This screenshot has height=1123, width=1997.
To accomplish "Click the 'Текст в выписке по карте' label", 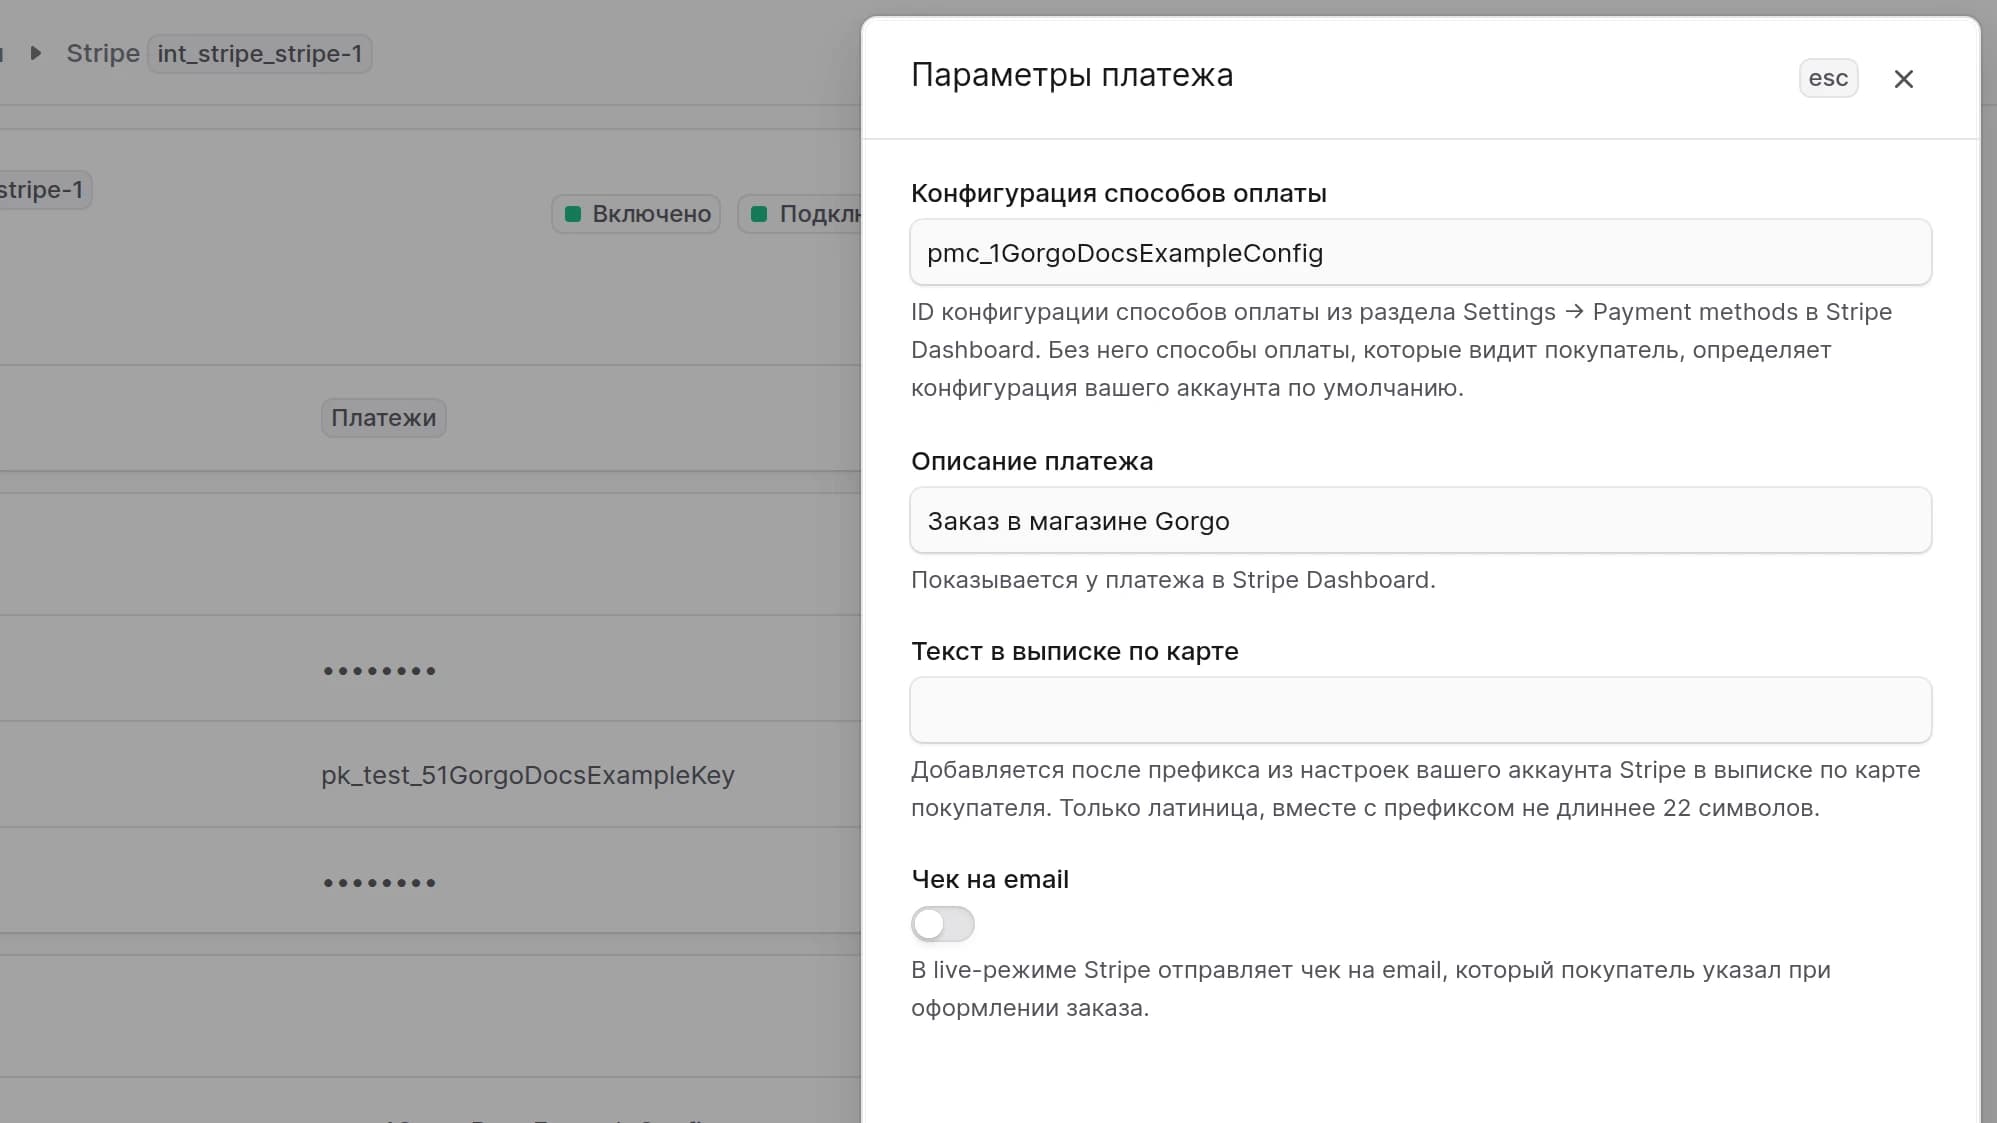I will click(1075, 652).
